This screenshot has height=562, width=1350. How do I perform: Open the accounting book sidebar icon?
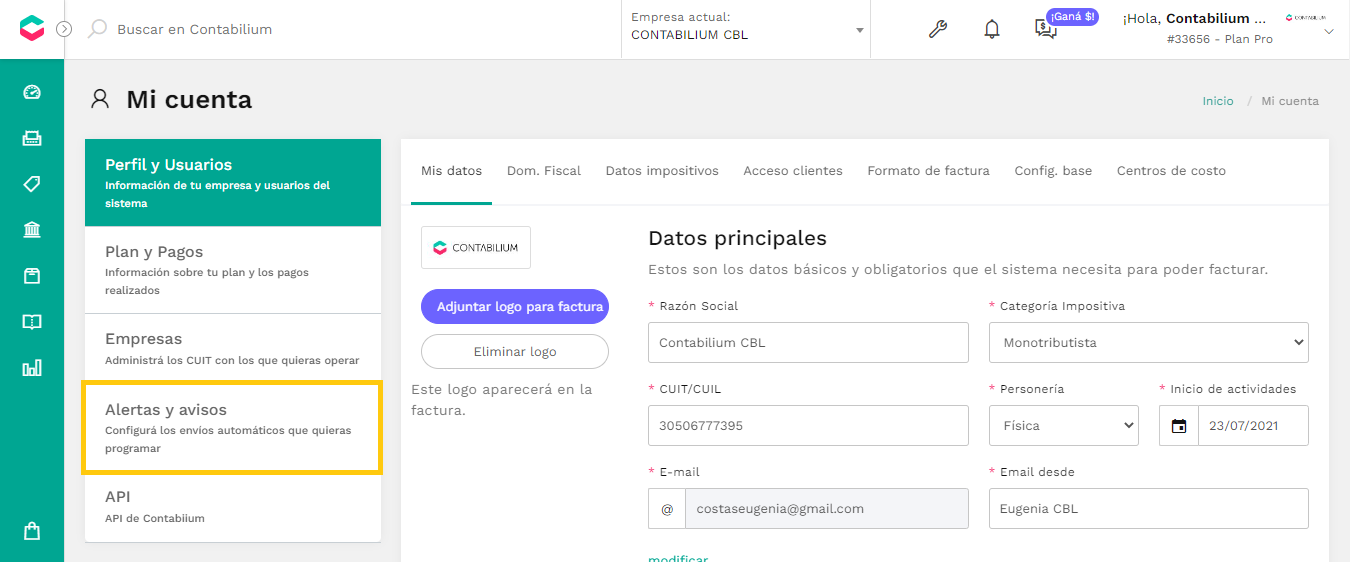tap(32, 322)
